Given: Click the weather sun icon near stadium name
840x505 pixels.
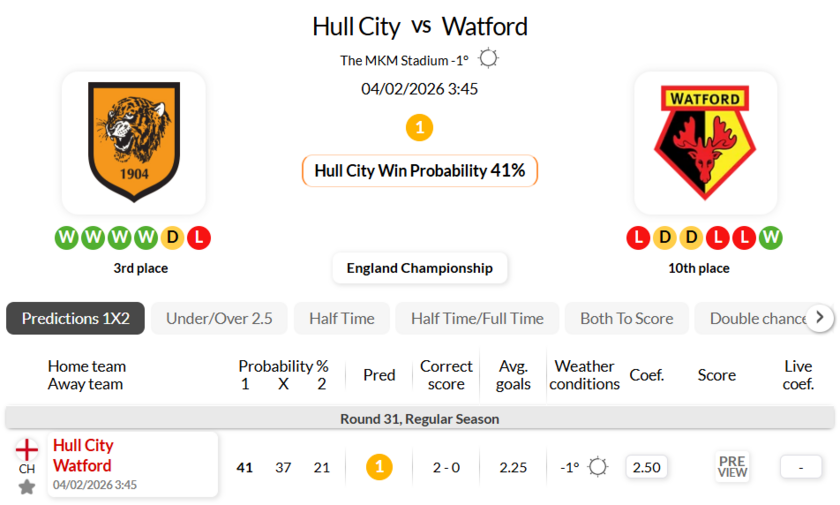Looking at the screenshot, I should point(488,59).
